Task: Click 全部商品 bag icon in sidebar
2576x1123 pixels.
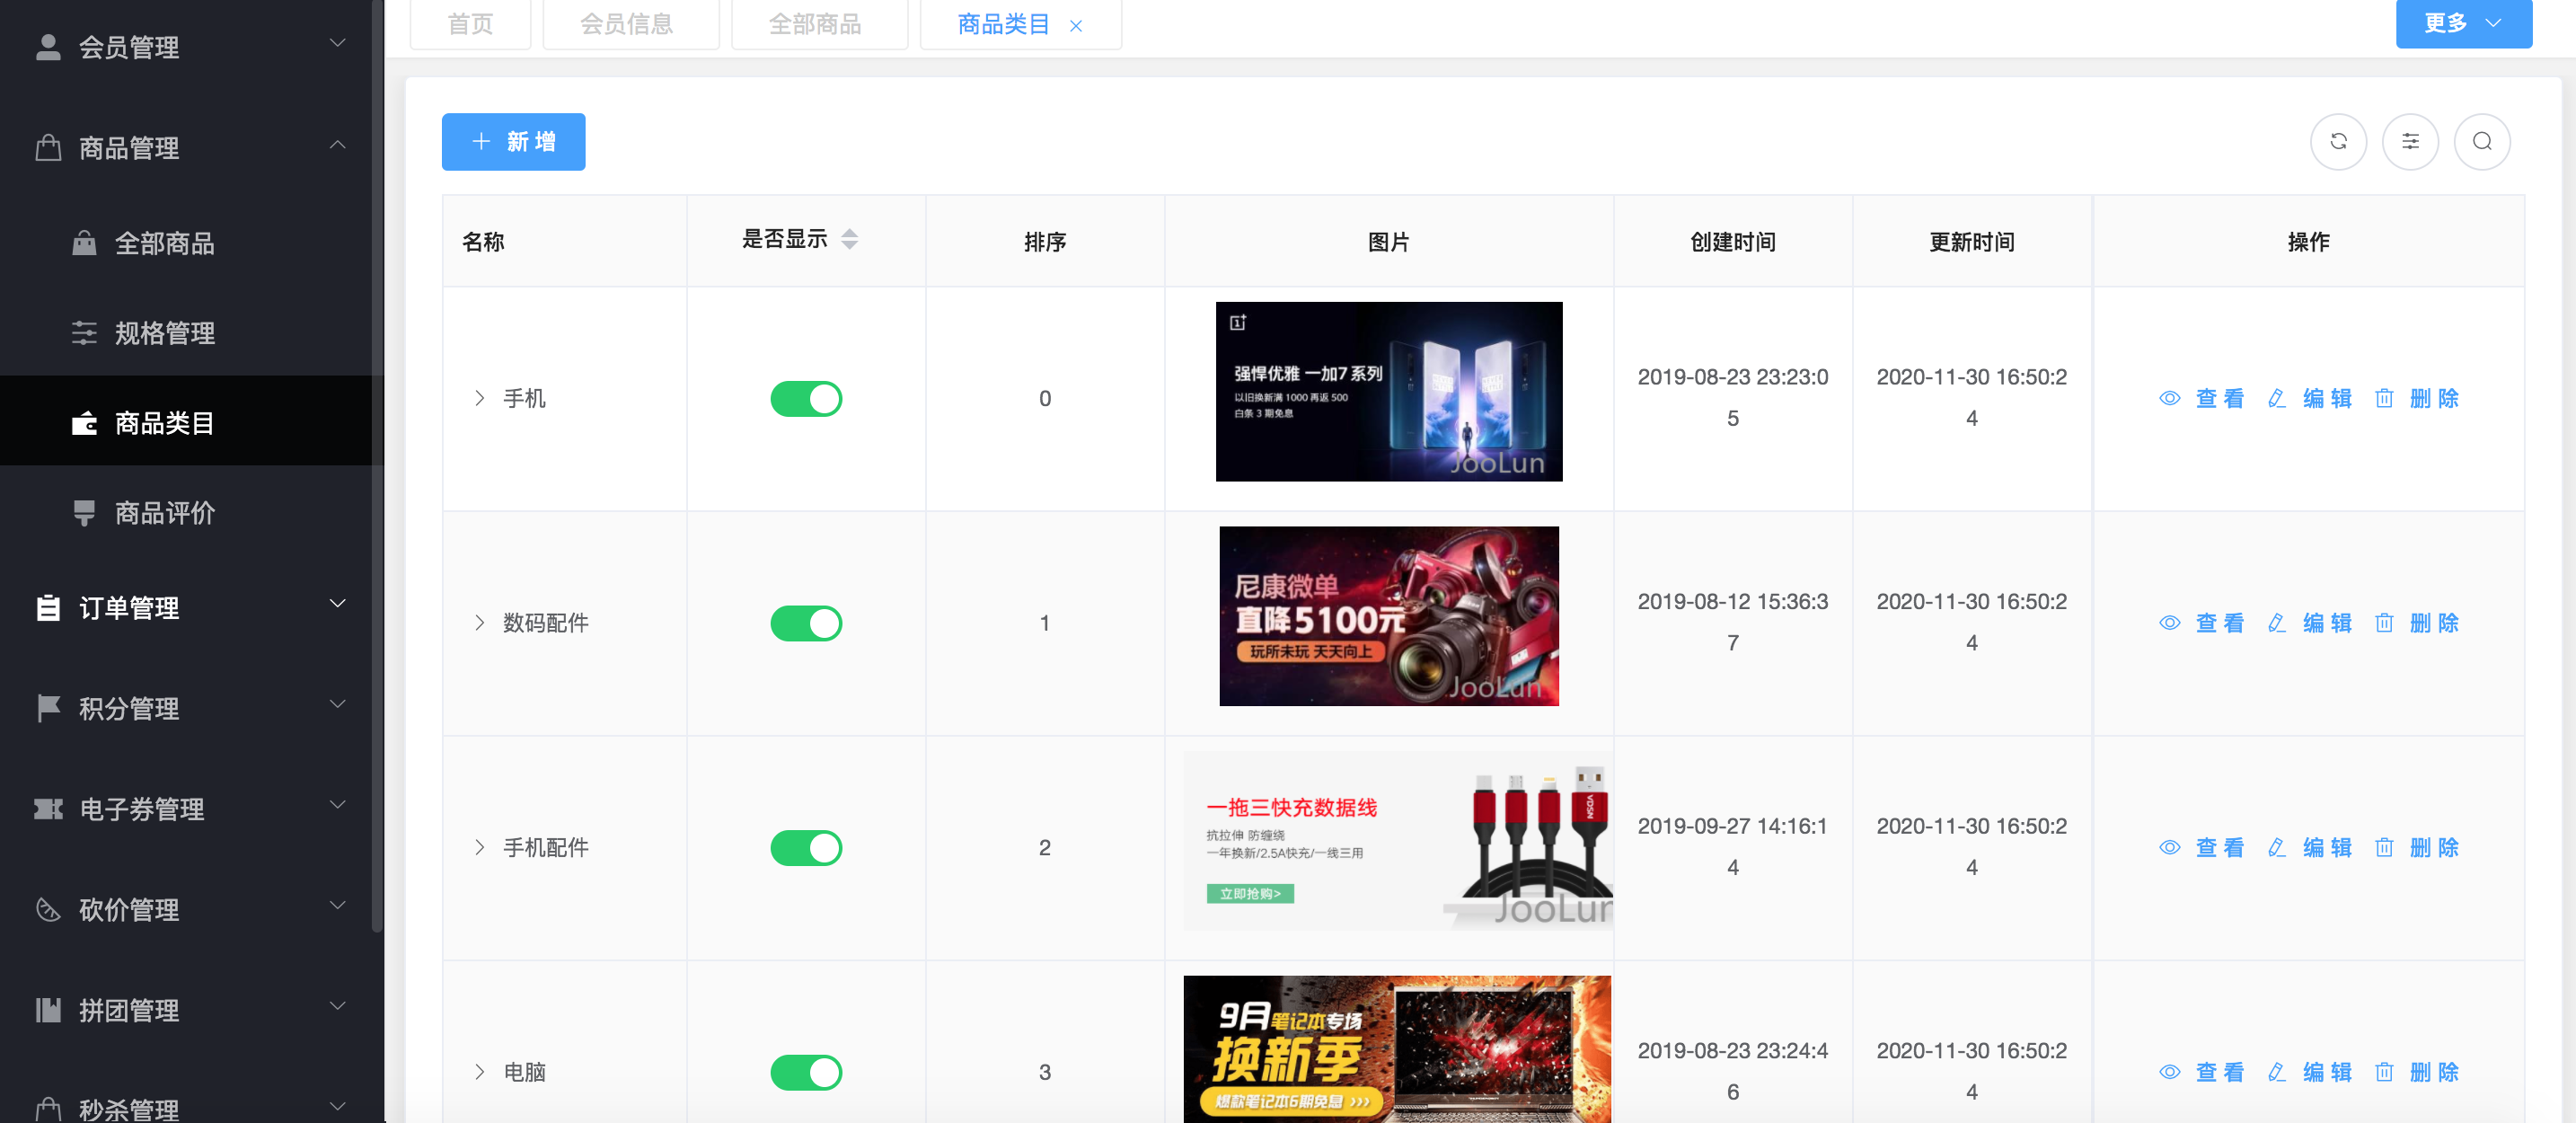Action: coord(84,243)
